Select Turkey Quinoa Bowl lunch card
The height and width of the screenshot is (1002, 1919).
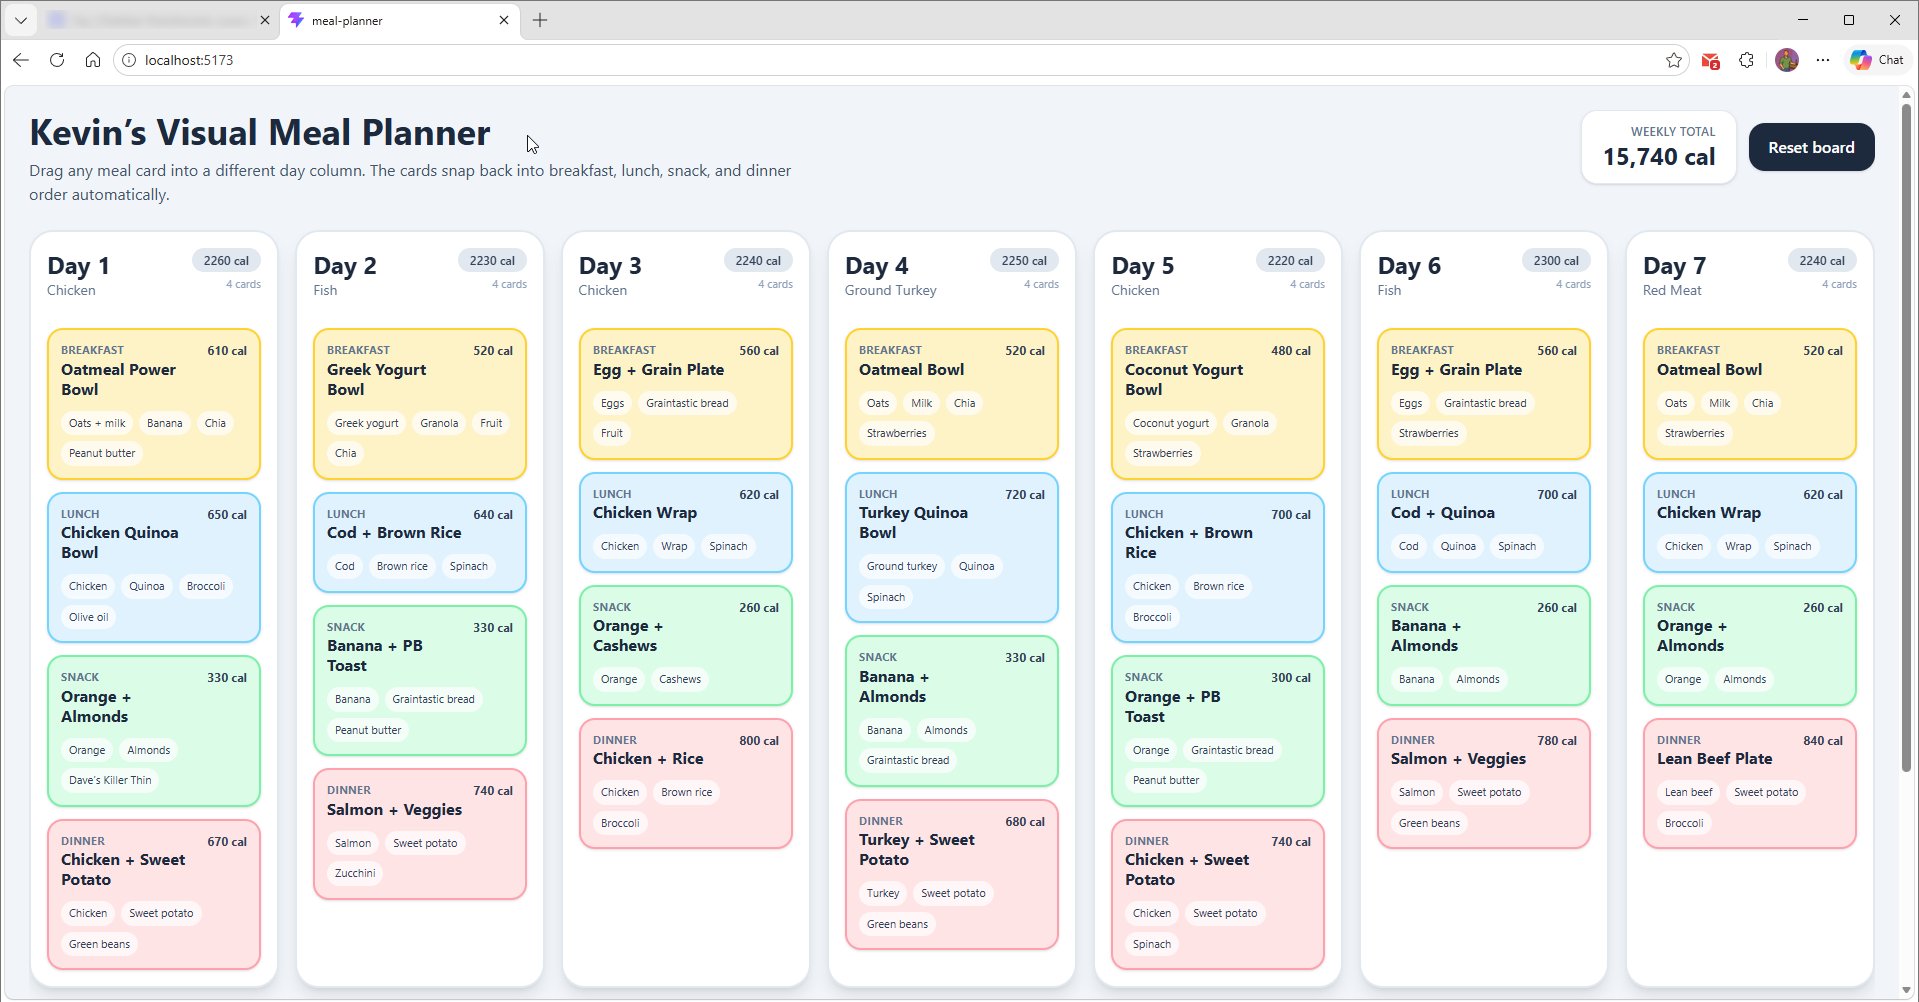click(952, 547)
